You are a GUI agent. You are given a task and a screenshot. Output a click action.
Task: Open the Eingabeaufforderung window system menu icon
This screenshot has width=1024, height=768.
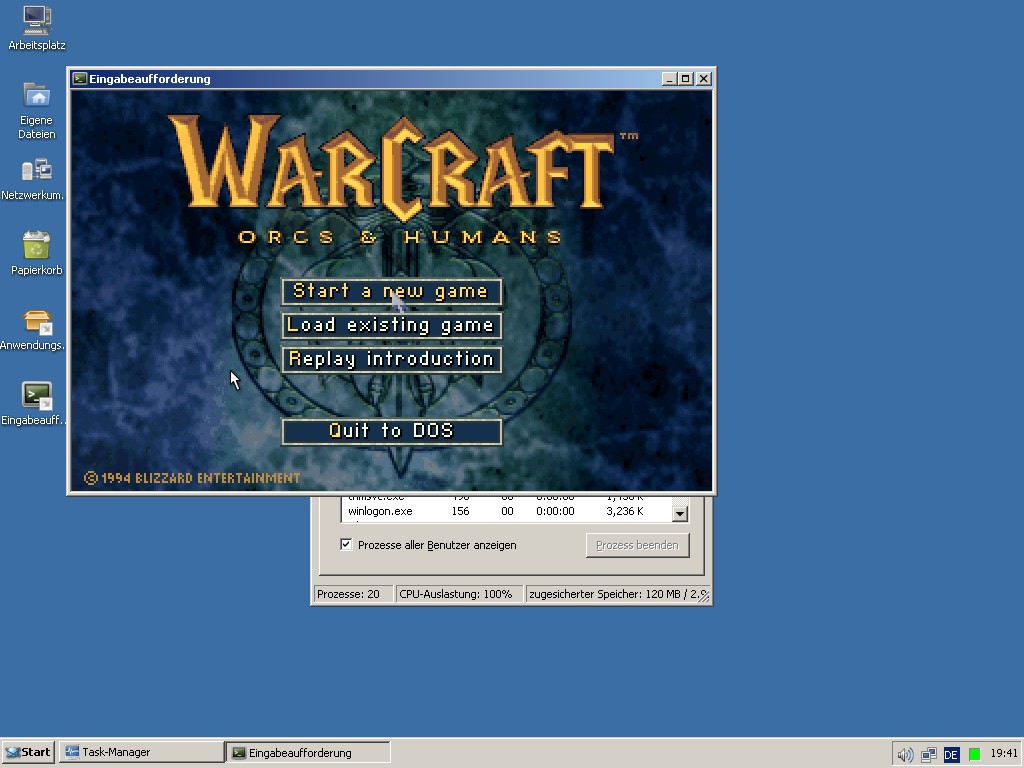(x=80, y=79)
